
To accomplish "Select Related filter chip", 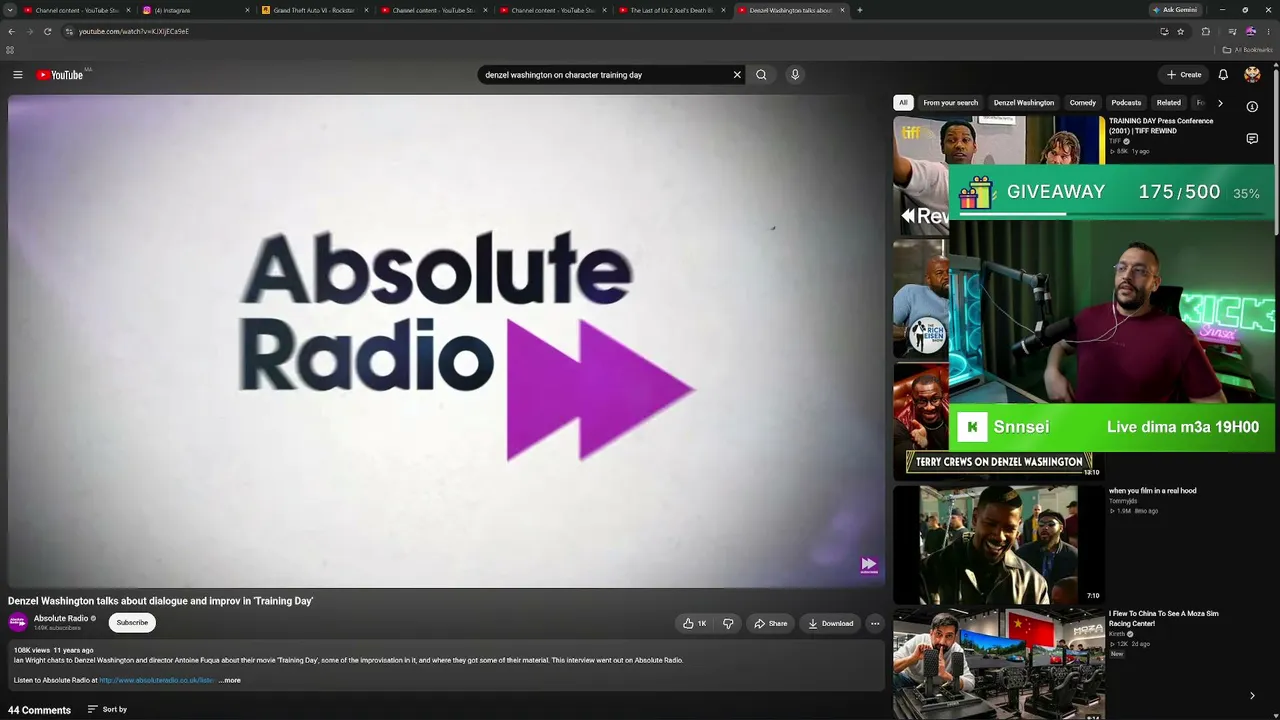I will (x=1169, y=103).
